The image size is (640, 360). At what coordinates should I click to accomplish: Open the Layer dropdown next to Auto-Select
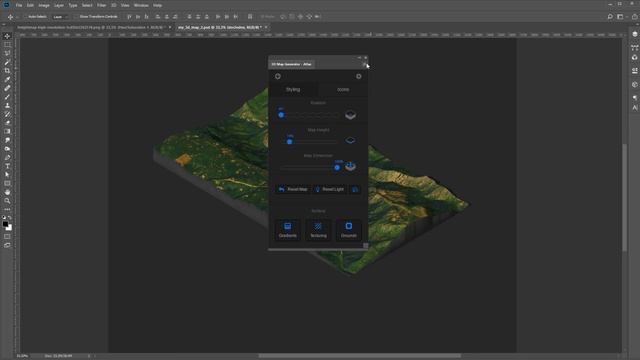click(x=60, y=17)
